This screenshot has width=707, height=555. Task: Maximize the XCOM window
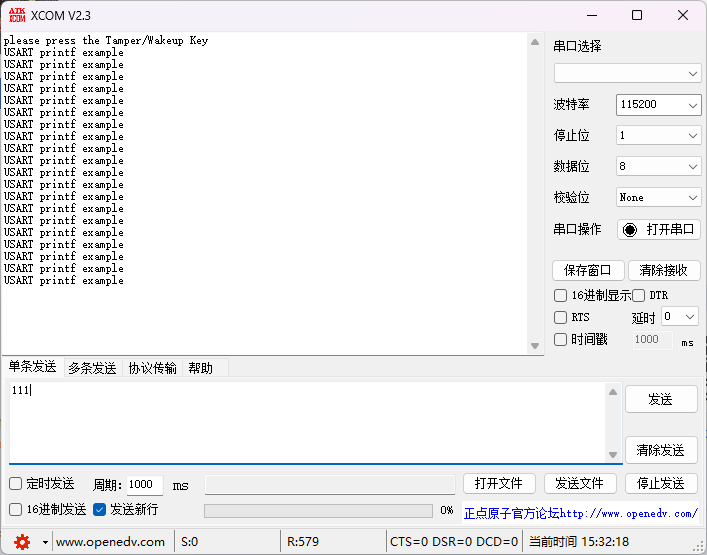[637, 15]
